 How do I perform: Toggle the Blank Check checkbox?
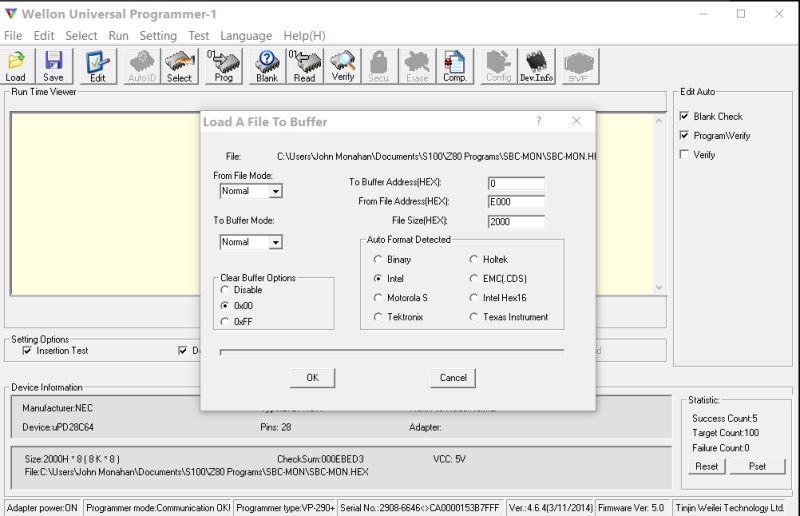[684, 116]
